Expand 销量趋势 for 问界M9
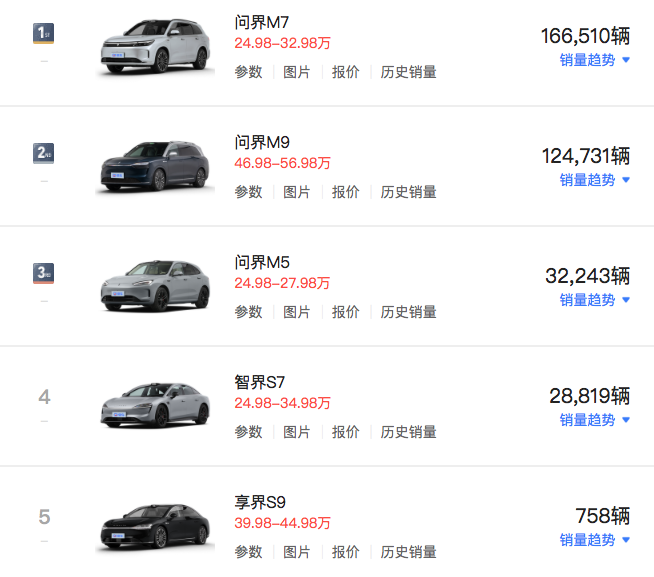The image size is (654, 577). pyautogui.click(x=594, y=180)
